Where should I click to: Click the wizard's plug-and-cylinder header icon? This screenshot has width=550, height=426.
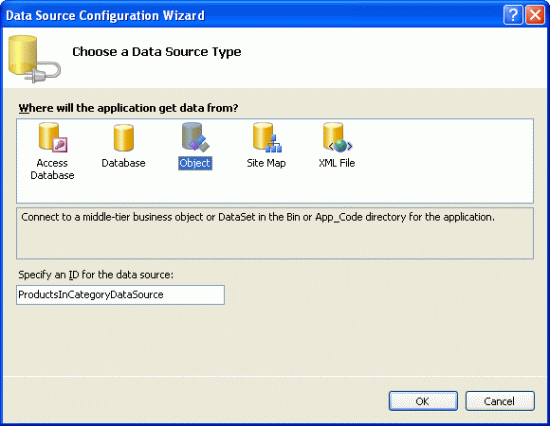pyautogui.click(x=34, y=59)
